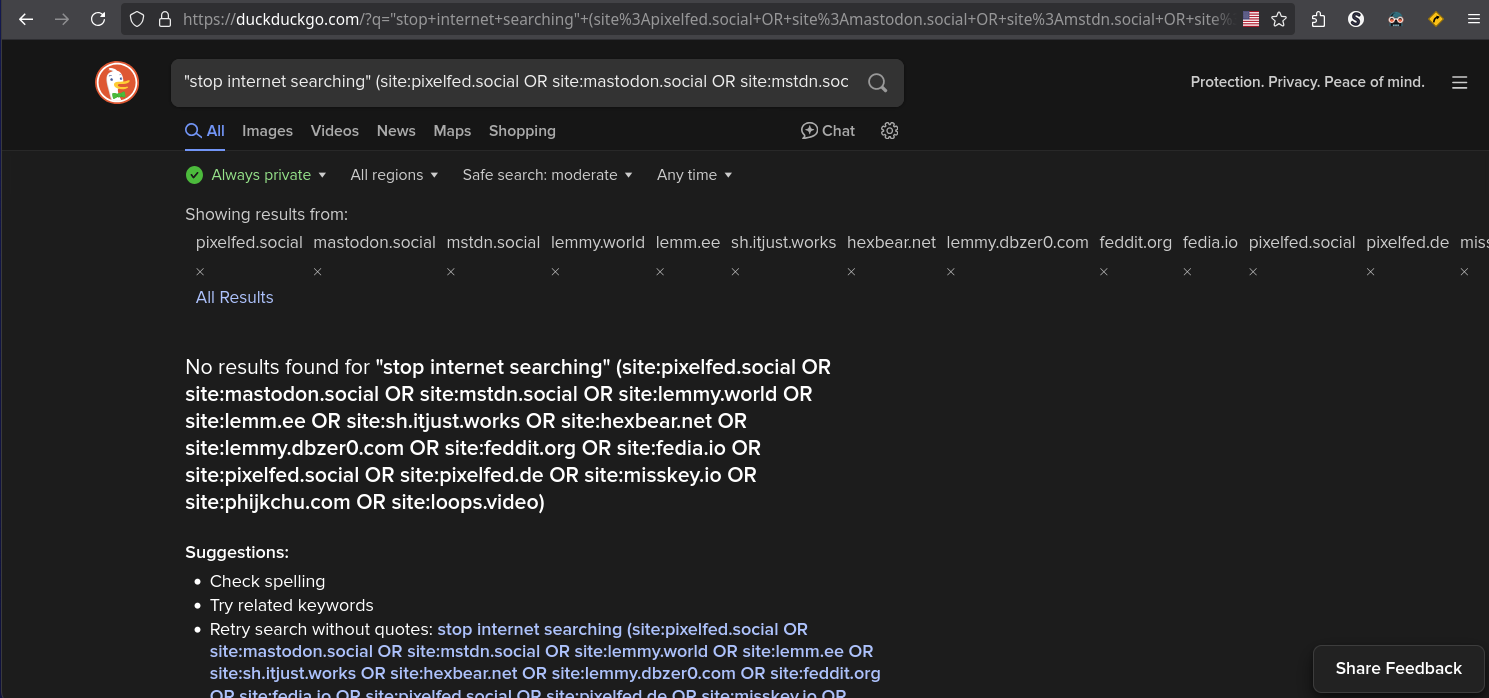Screen dimensions: 1489x698
Task: Open the hamburger menu beside Peace of mind
Action: (x=1459, y=82)
